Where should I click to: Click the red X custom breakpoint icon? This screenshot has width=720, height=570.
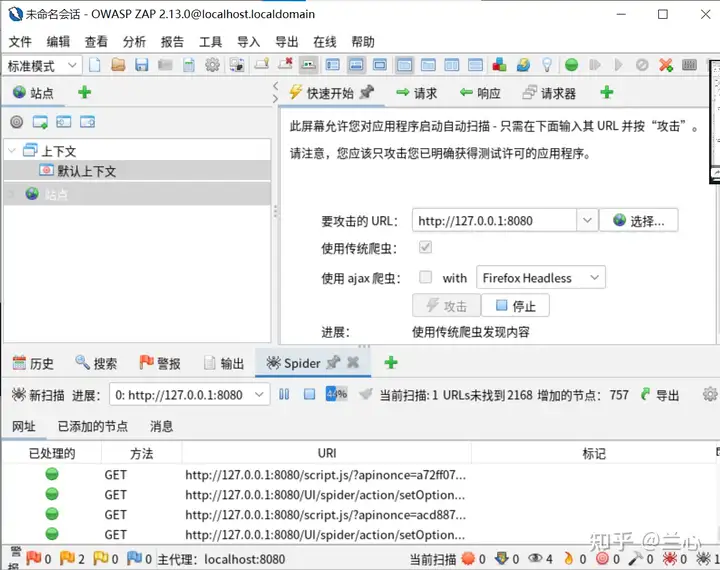coord(666,65)
